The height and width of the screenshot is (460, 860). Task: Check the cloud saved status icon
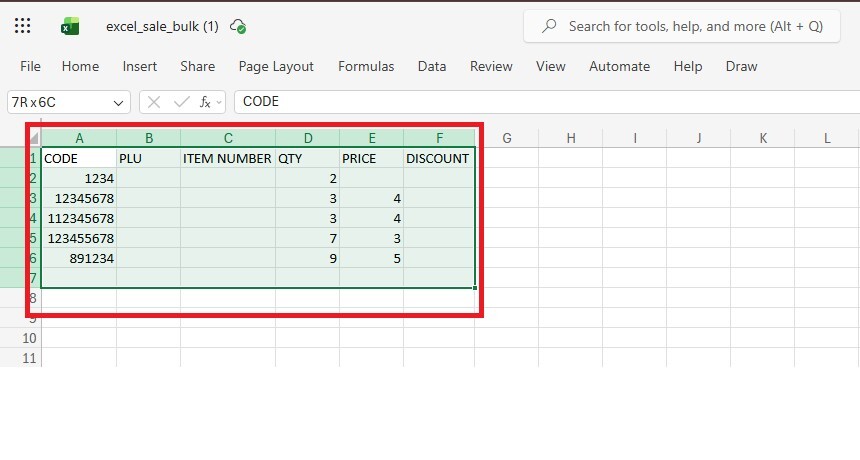tap(238, 26)
